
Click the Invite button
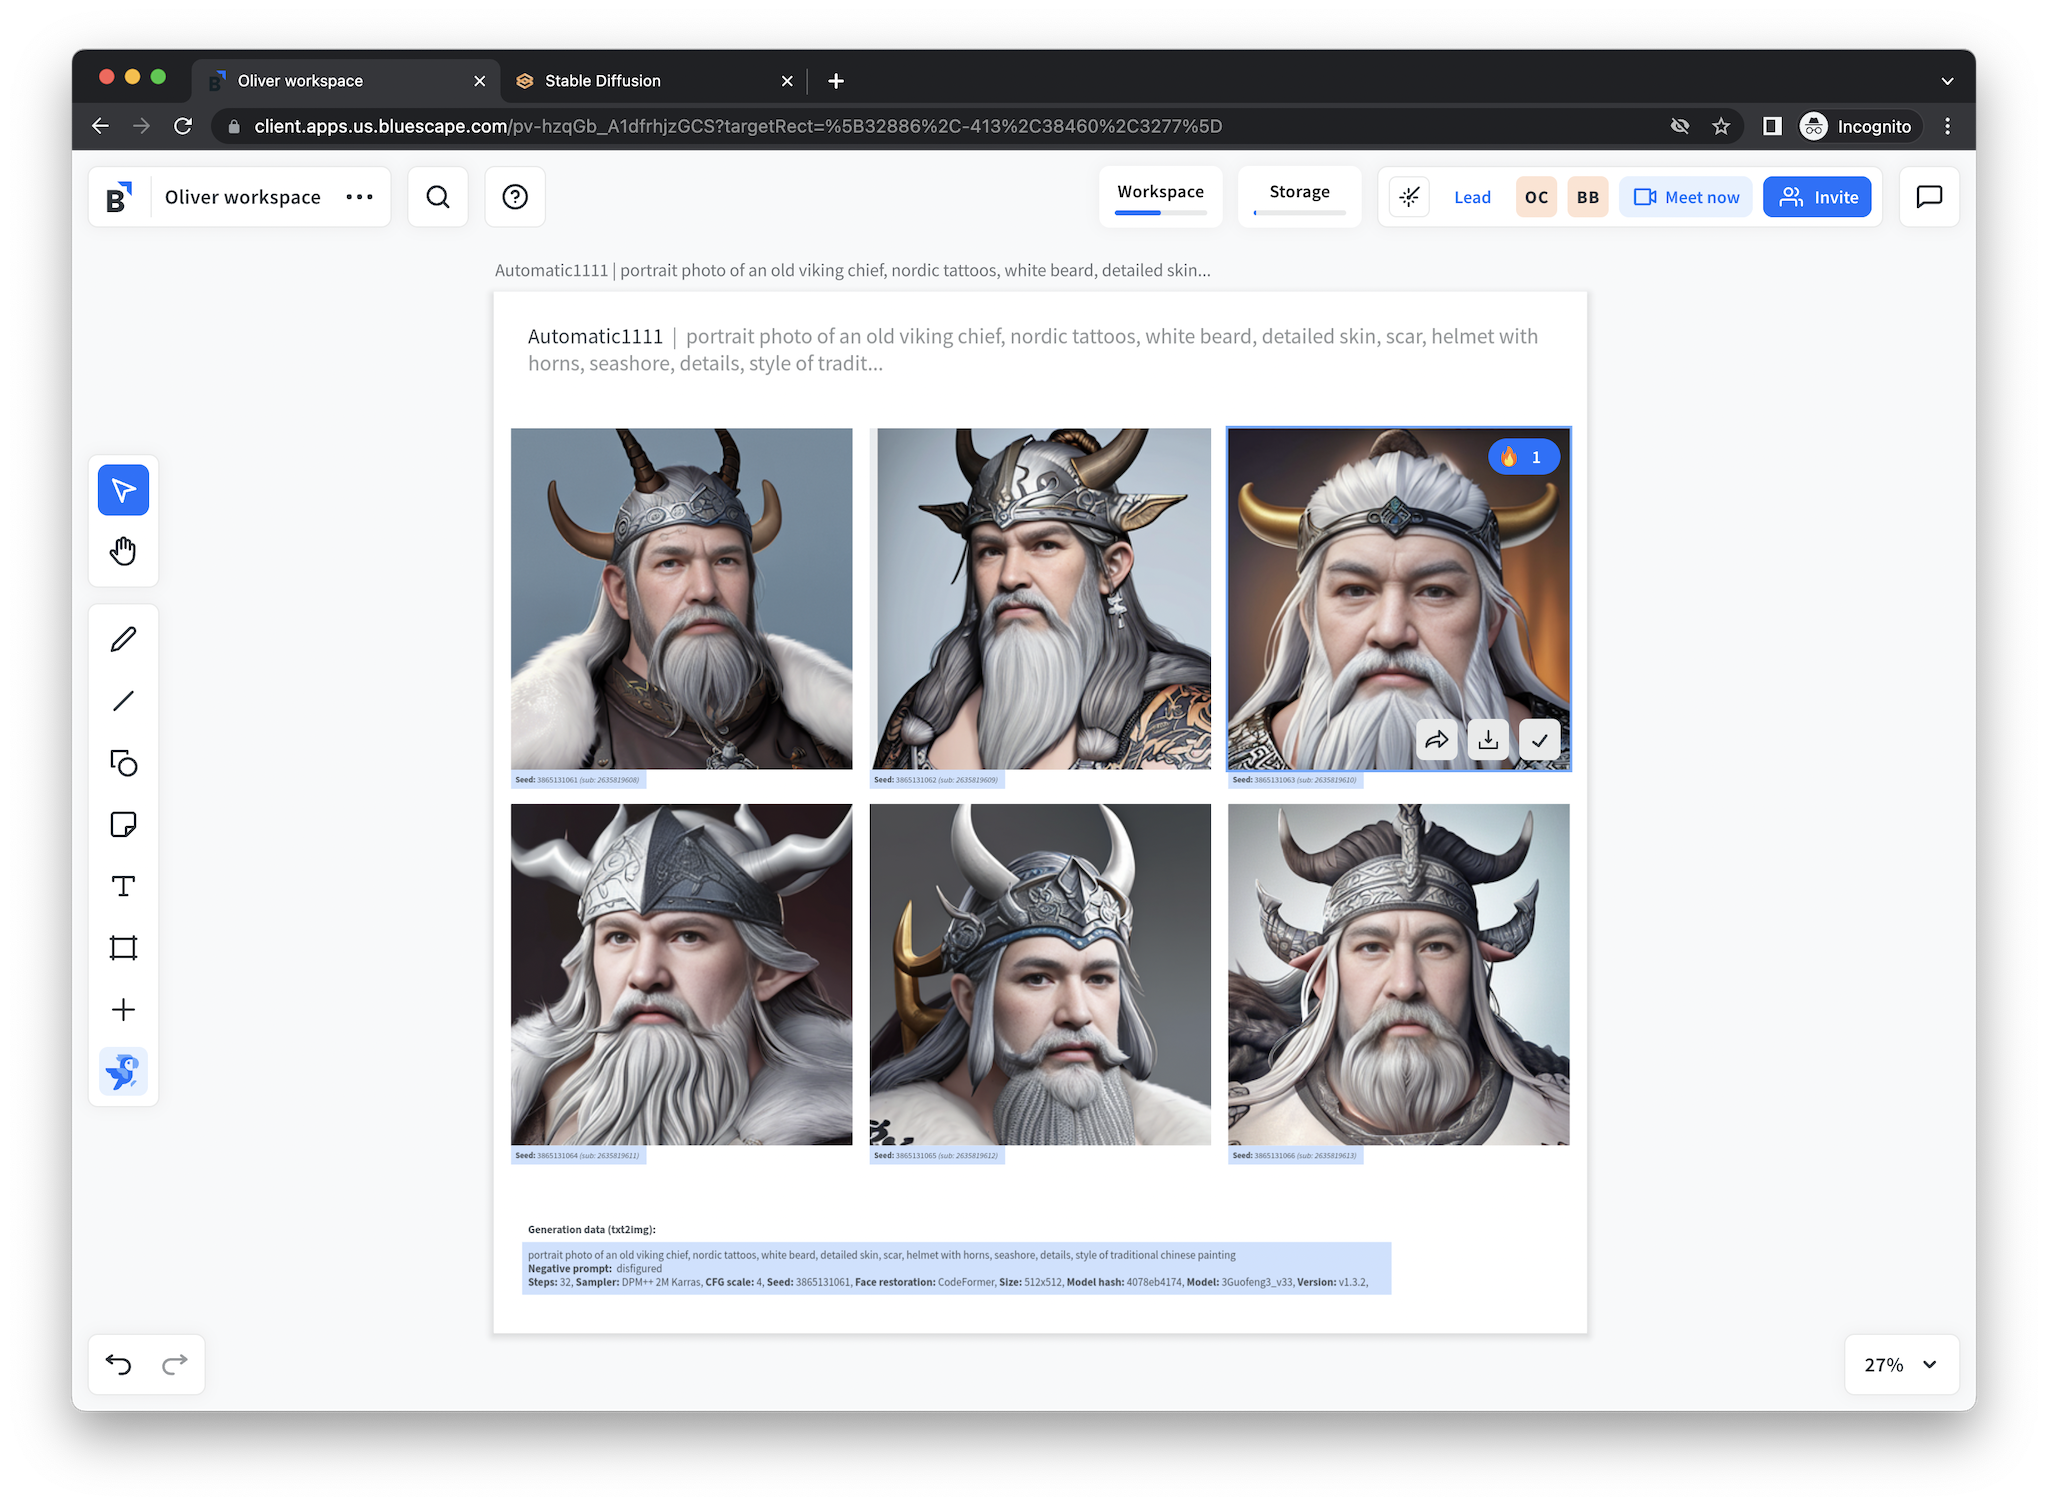1817,197
